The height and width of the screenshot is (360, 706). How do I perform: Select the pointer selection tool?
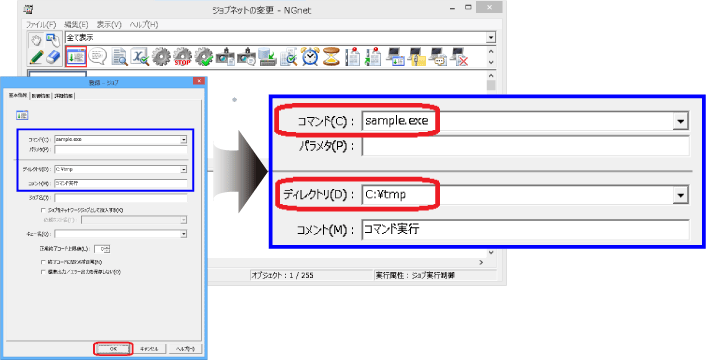(x=53, y=41)
